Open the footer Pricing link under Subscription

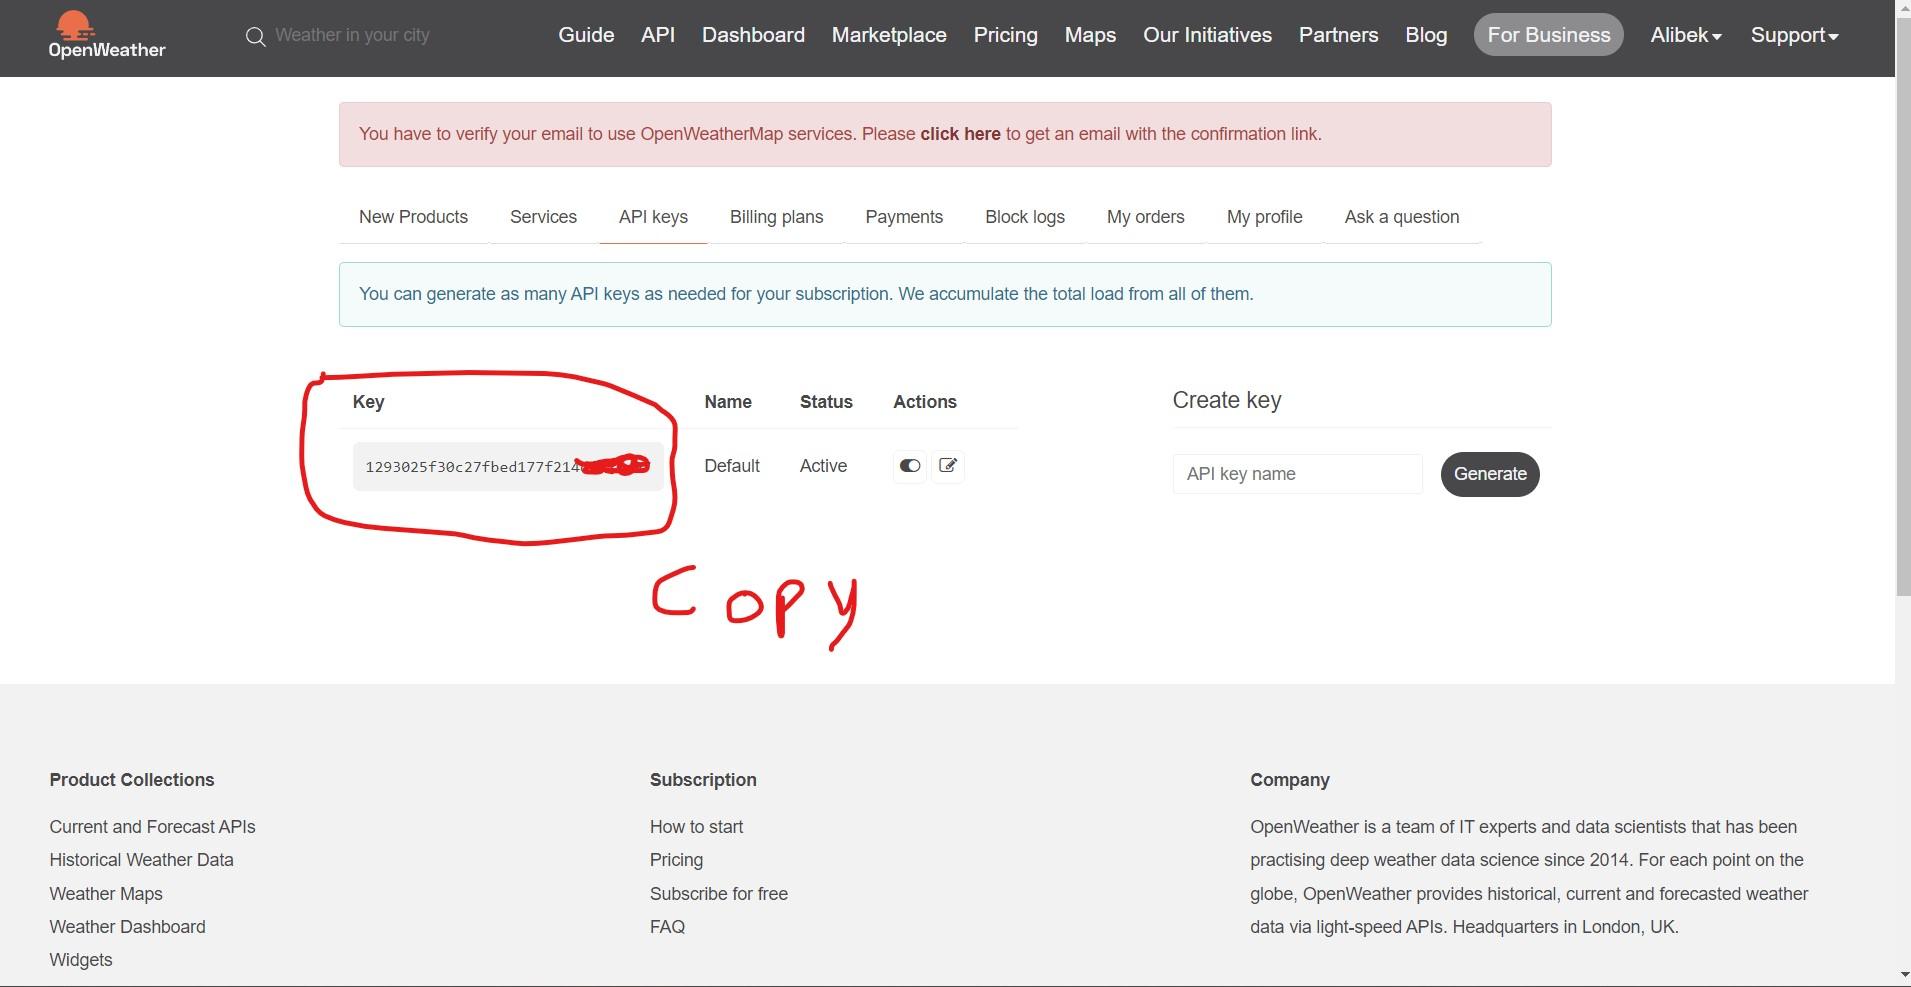coord(676,860)
